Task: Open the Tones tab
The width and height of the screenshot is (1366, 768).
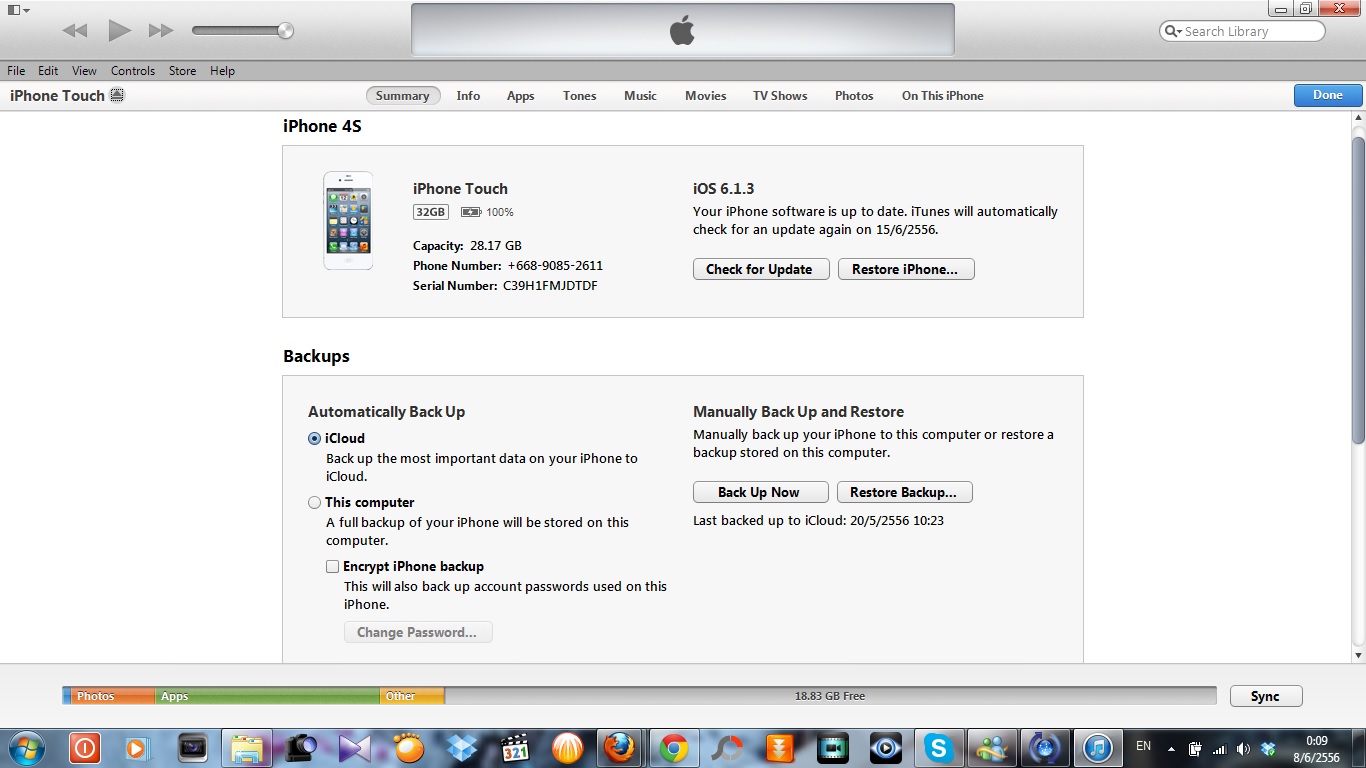Action: [580, 96]
